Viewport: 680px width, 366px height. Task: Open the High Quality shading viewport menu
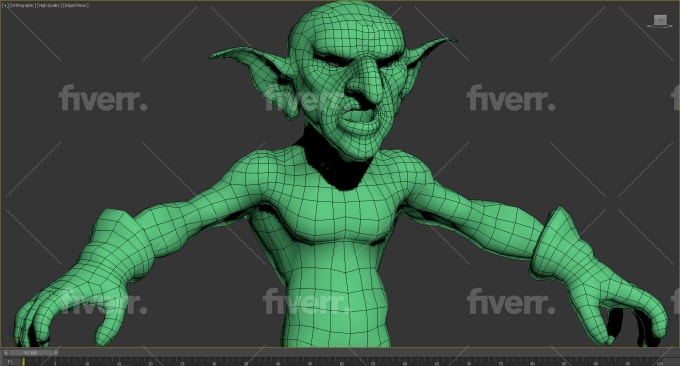tap(49, 6)
